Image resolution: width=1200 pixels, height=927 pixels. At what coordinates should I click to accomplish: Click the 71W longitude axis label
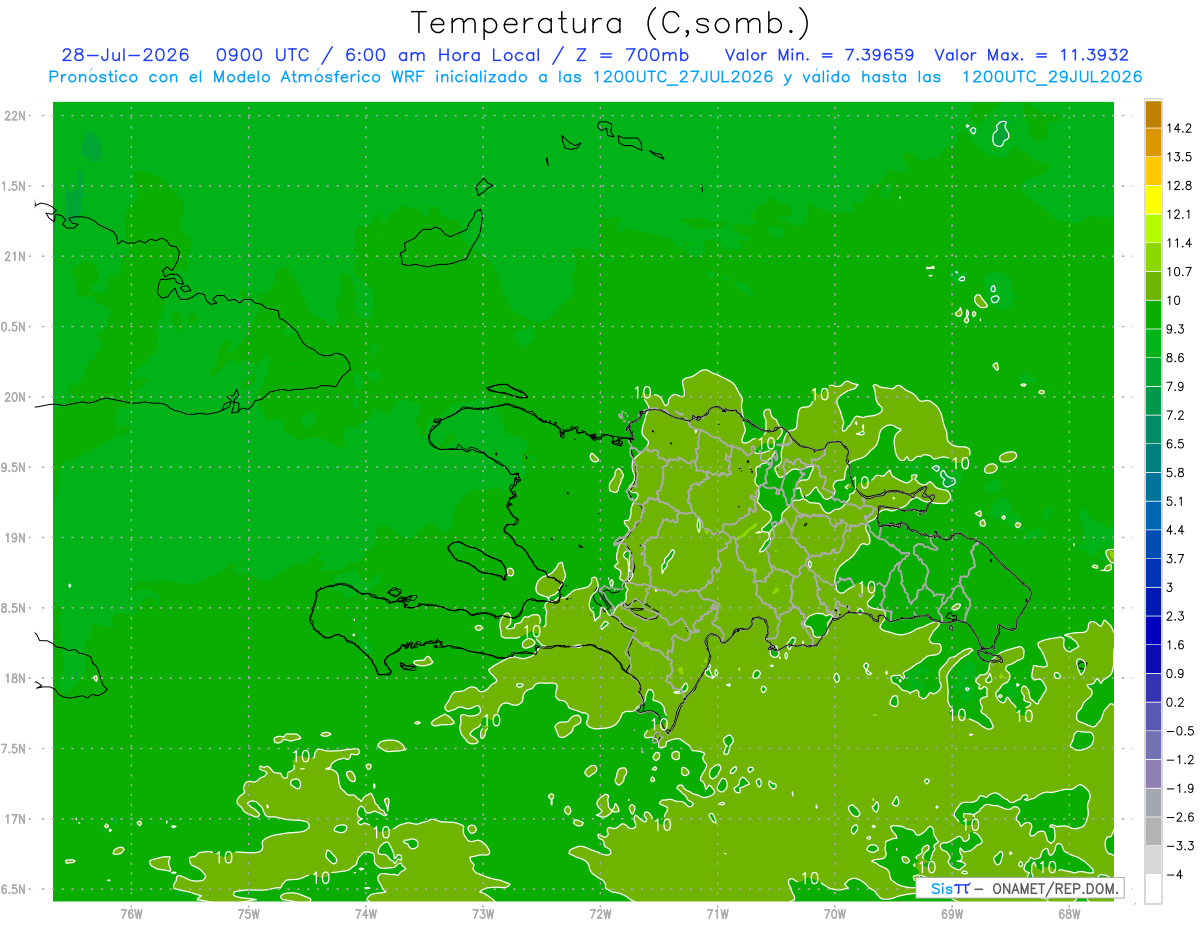(717, 913)
